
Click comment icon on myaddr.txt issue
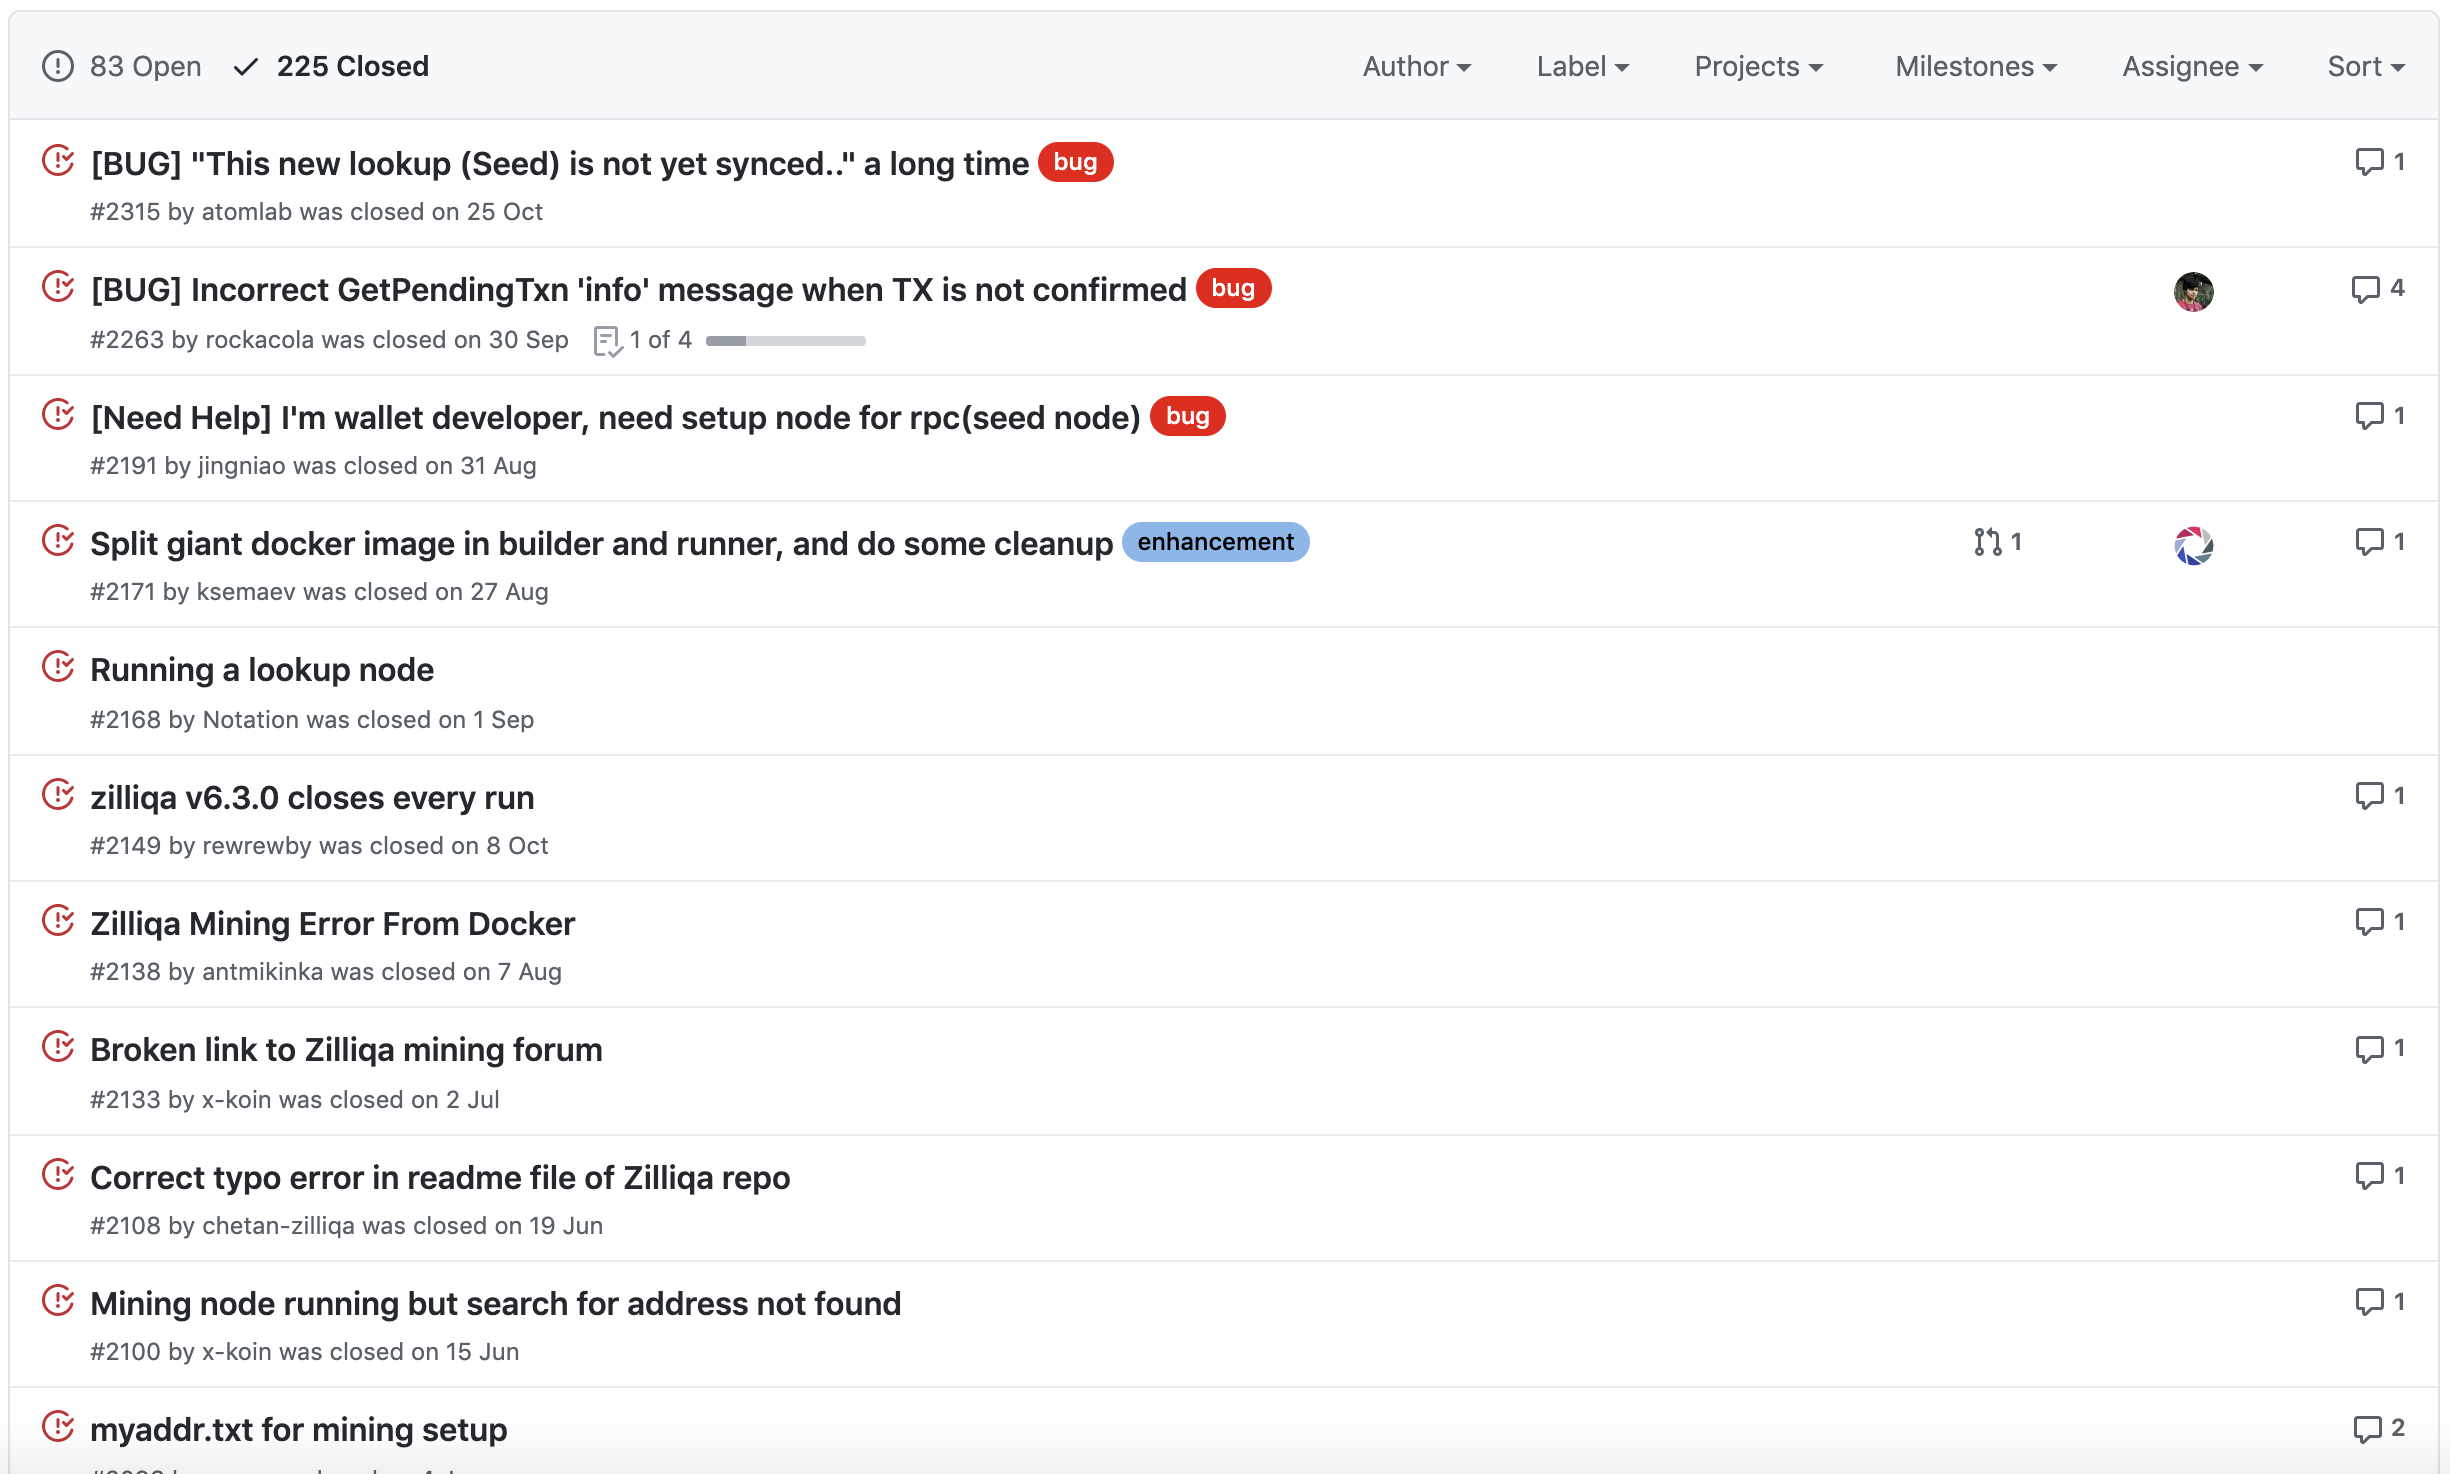point(2367,1429)
